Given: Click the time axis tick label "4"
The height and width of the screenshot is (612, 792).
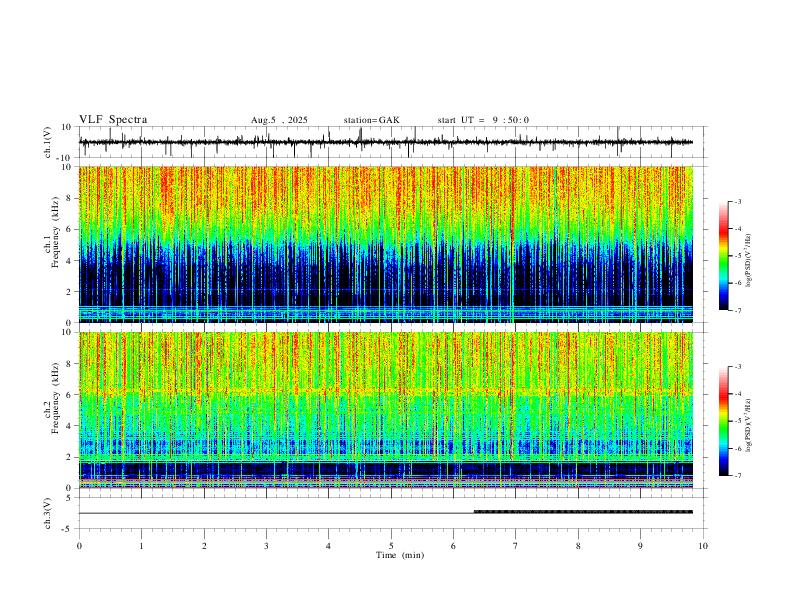Looking at the screenshot, I should [x=329, y=546].
